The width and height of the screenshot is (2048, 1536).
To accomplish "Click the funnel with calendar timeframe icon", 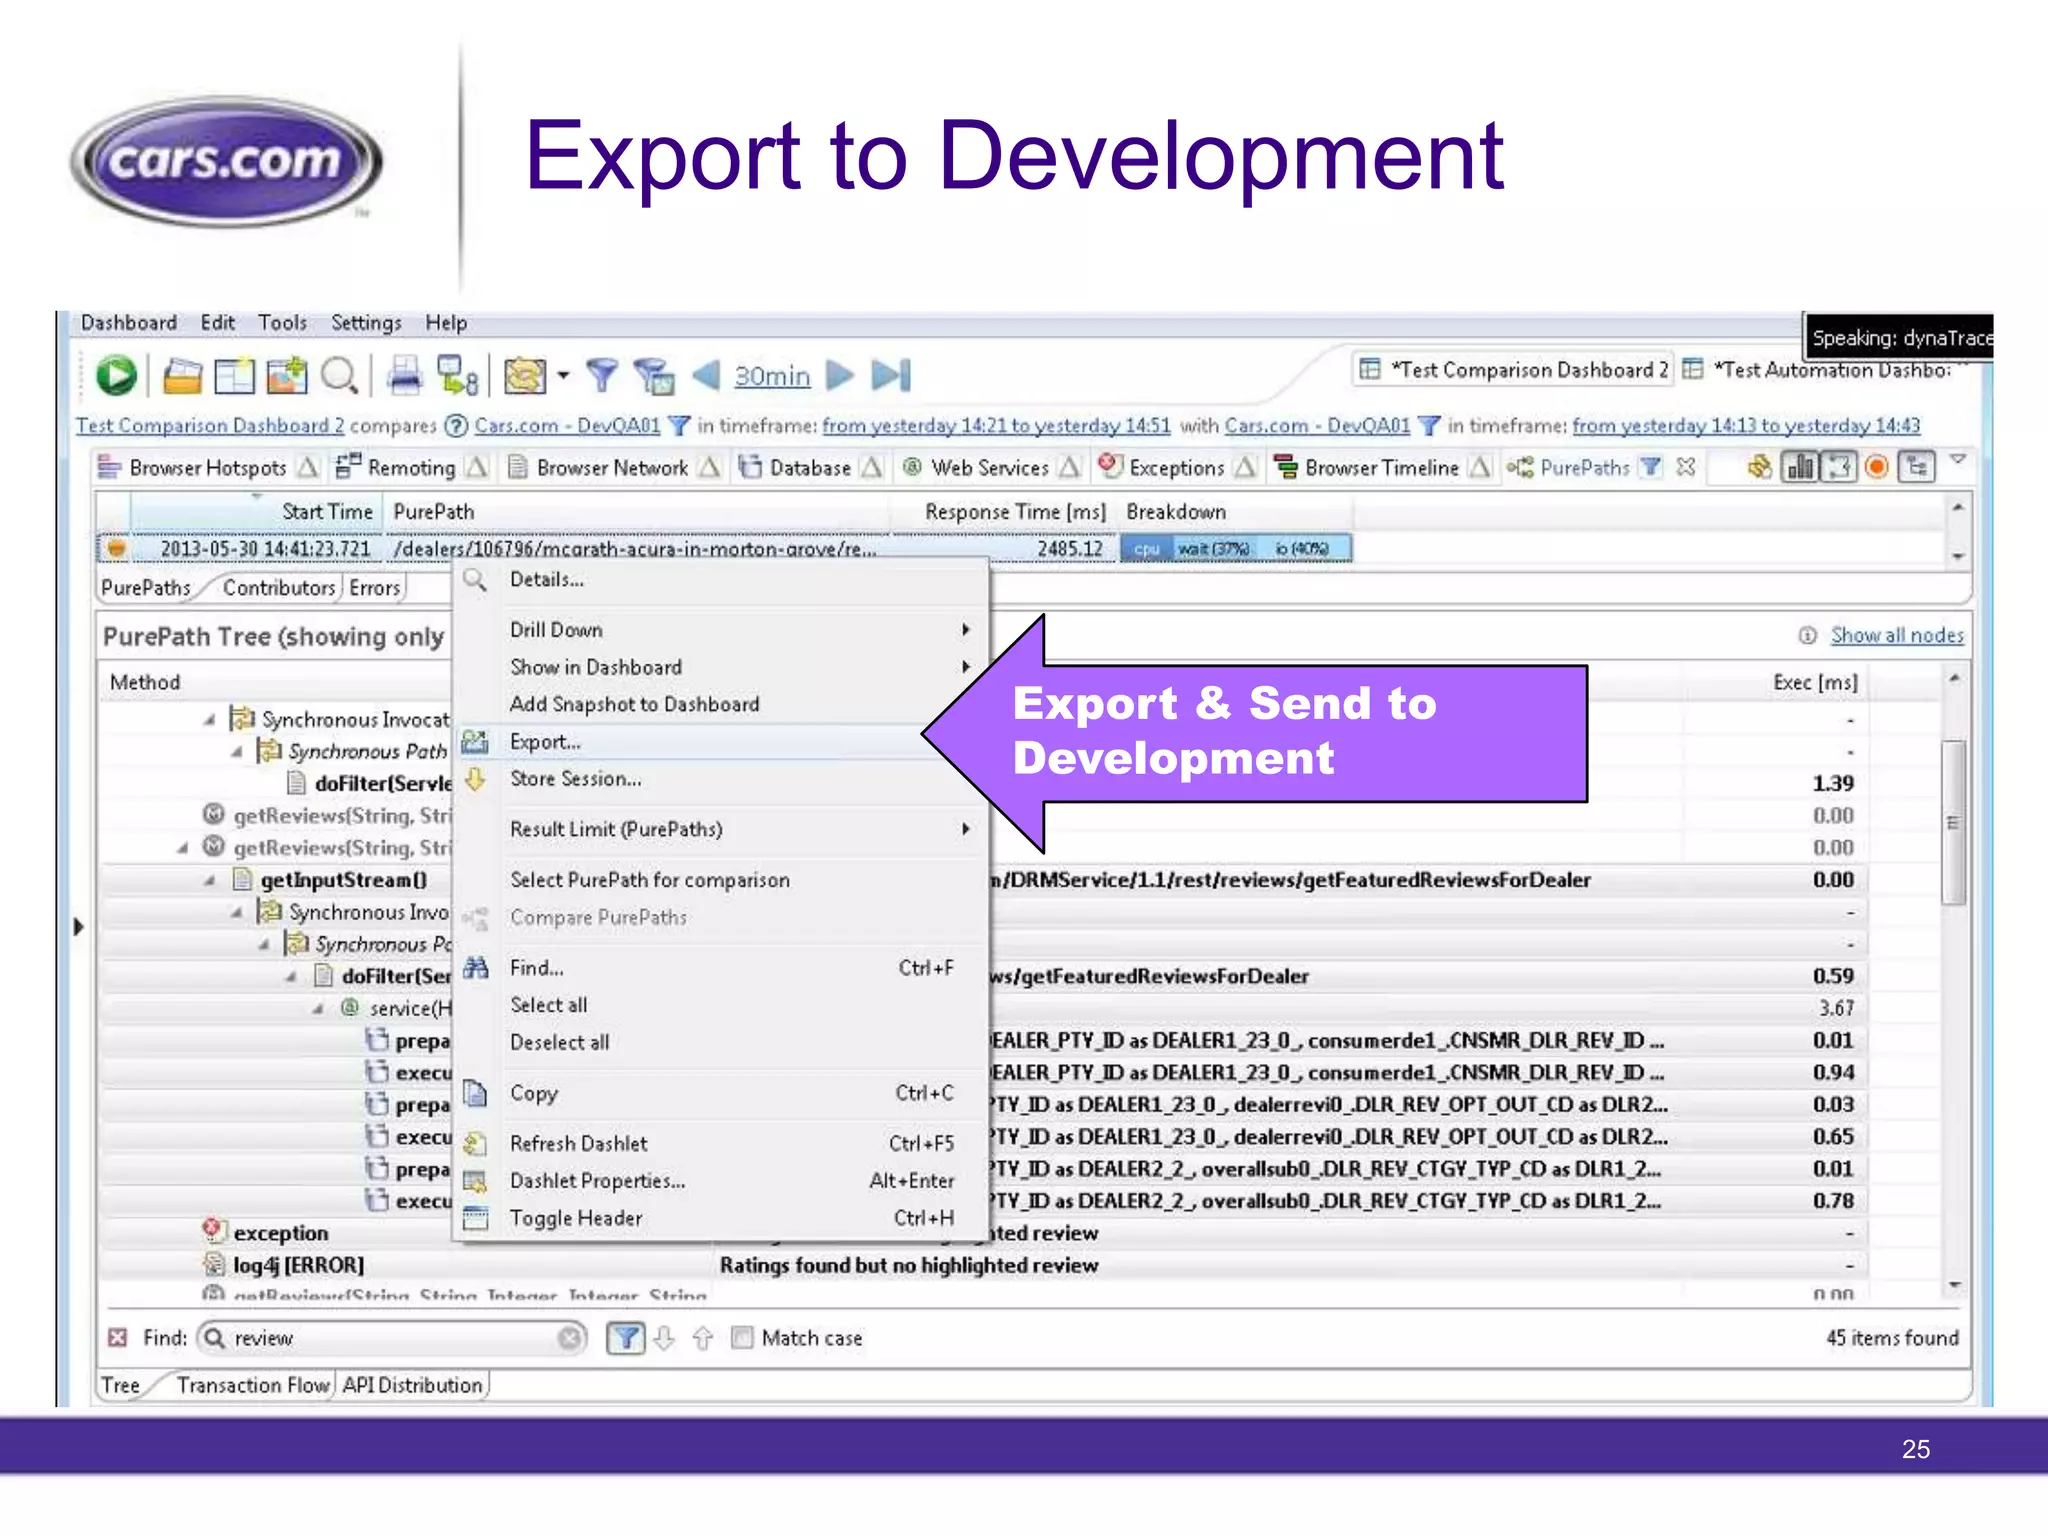I will tap(654, 376).
